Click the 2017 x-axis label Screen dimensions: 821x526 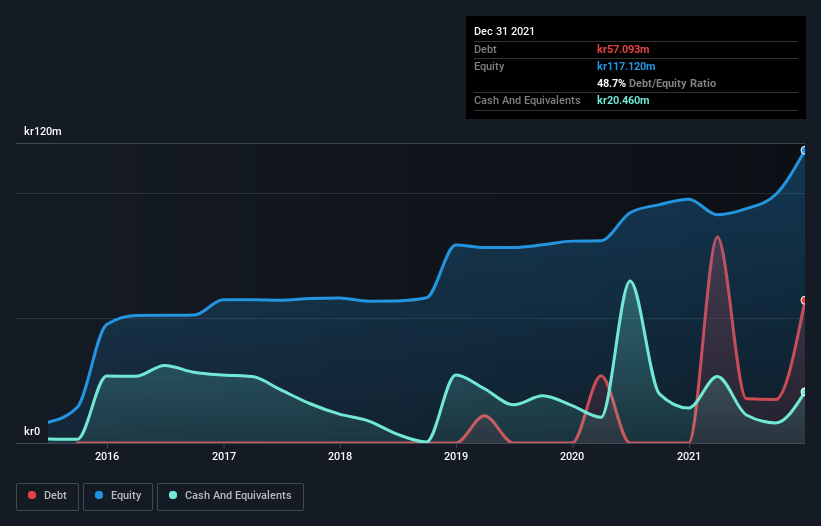click(224, 456)
